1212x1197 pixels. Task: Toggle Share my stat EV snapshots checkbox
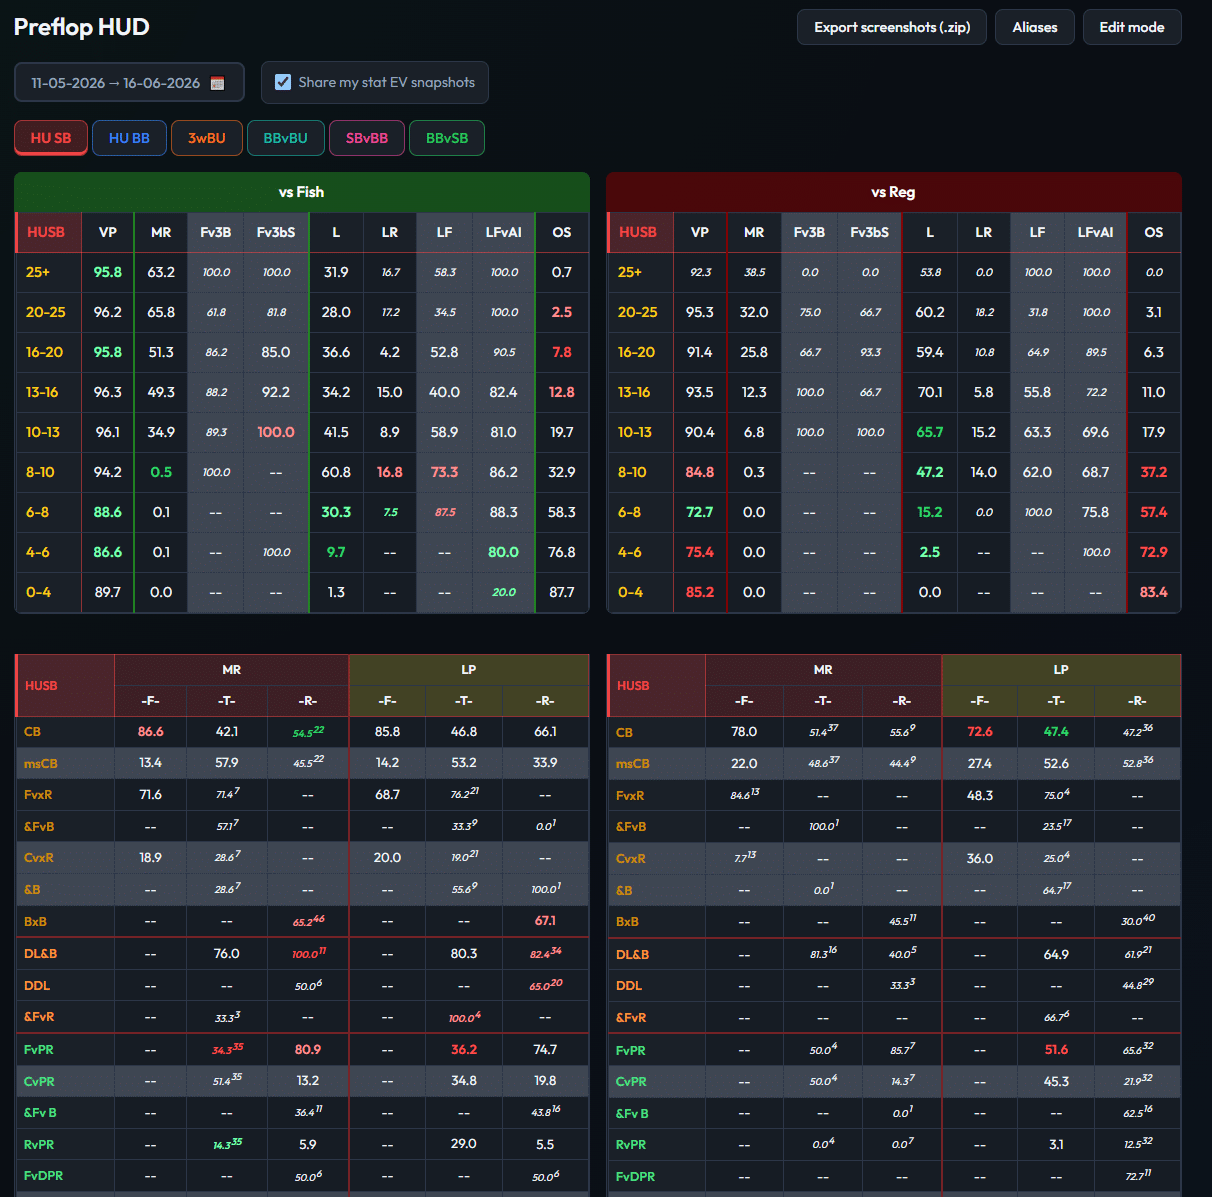pyautogui.click(x=283, y=82)
